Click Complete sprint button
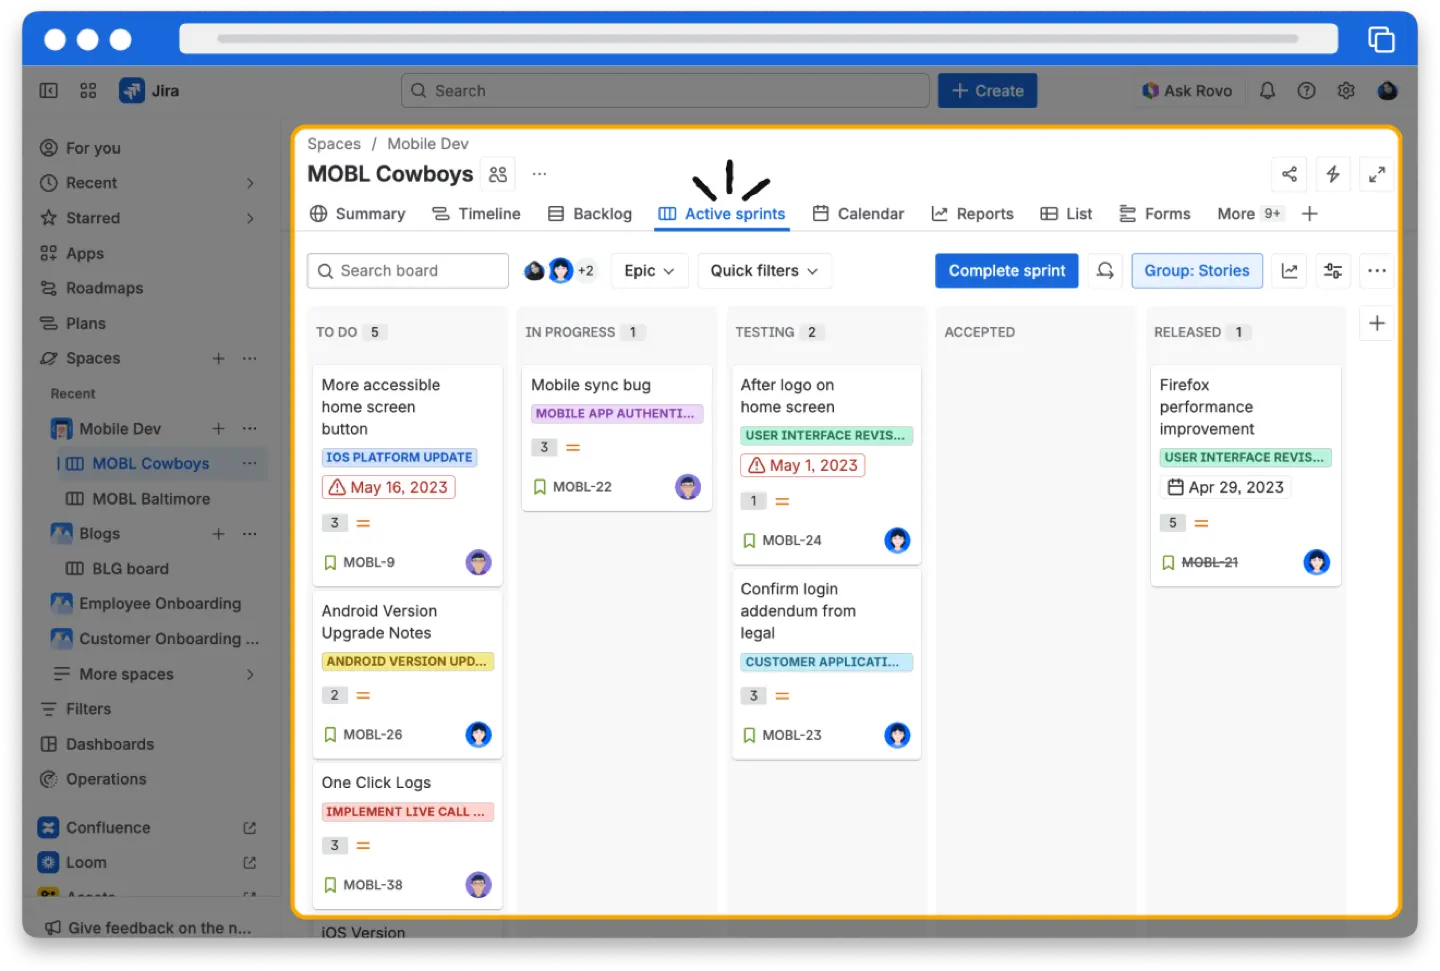 click(x=1007, y=271)
